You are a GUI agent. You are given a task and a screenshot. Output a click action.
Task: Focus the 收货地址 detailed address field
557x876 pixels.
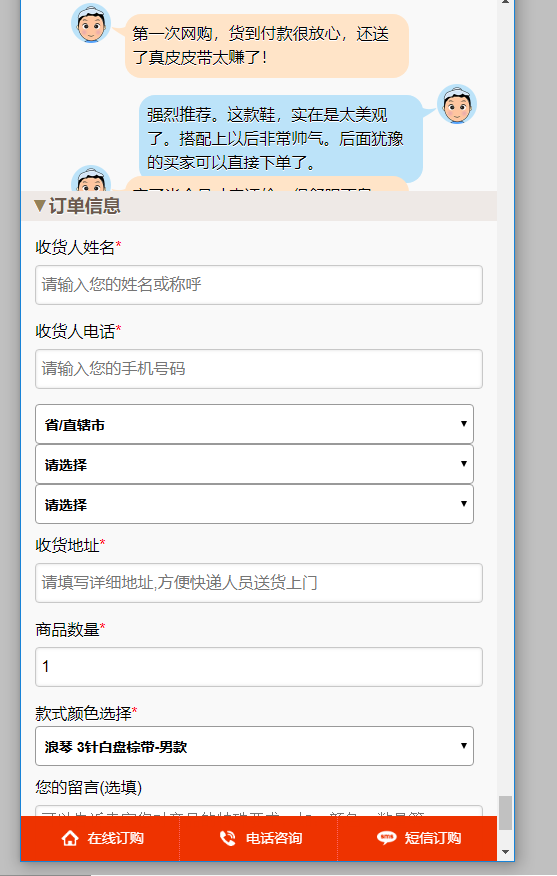pyautogui.click(x=259, y=583)
